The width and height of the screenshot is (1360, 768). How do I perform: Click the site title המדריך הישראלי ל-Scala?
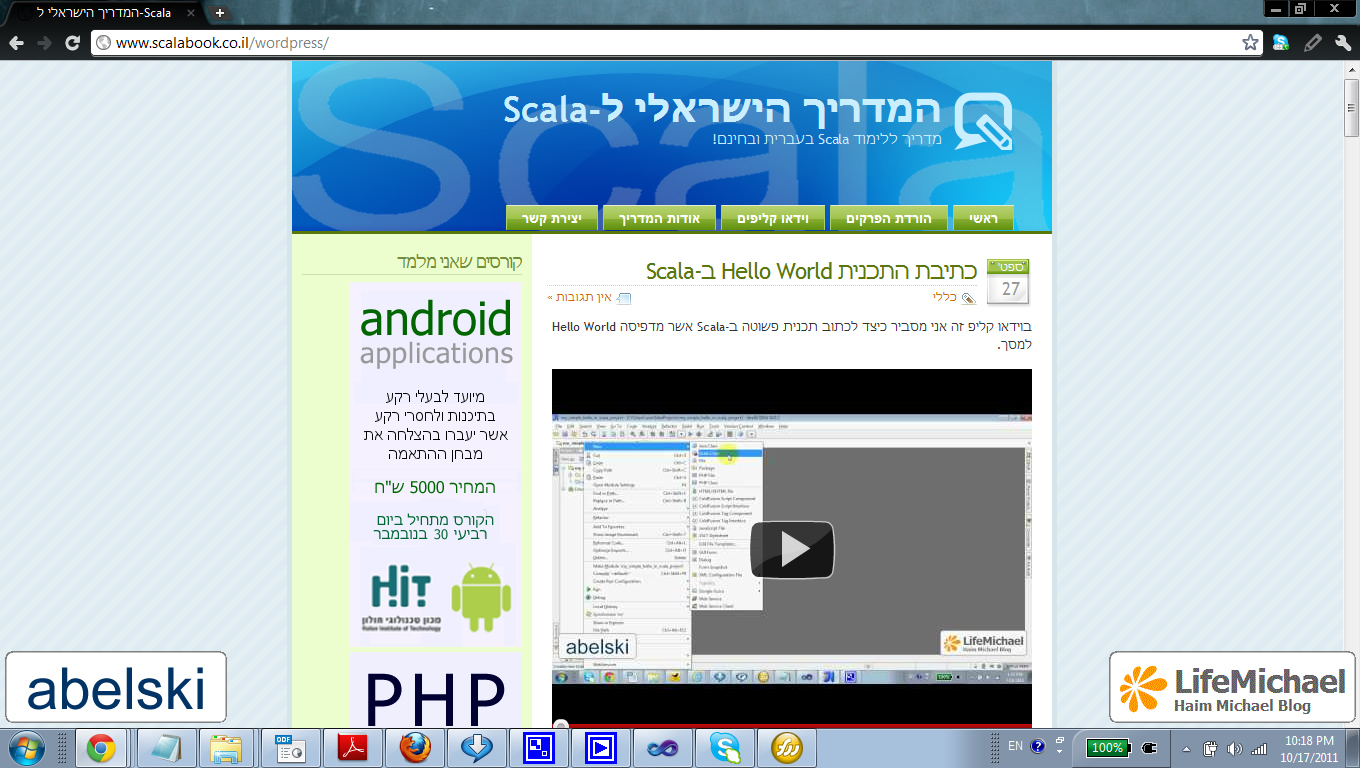tap(723, 110)
